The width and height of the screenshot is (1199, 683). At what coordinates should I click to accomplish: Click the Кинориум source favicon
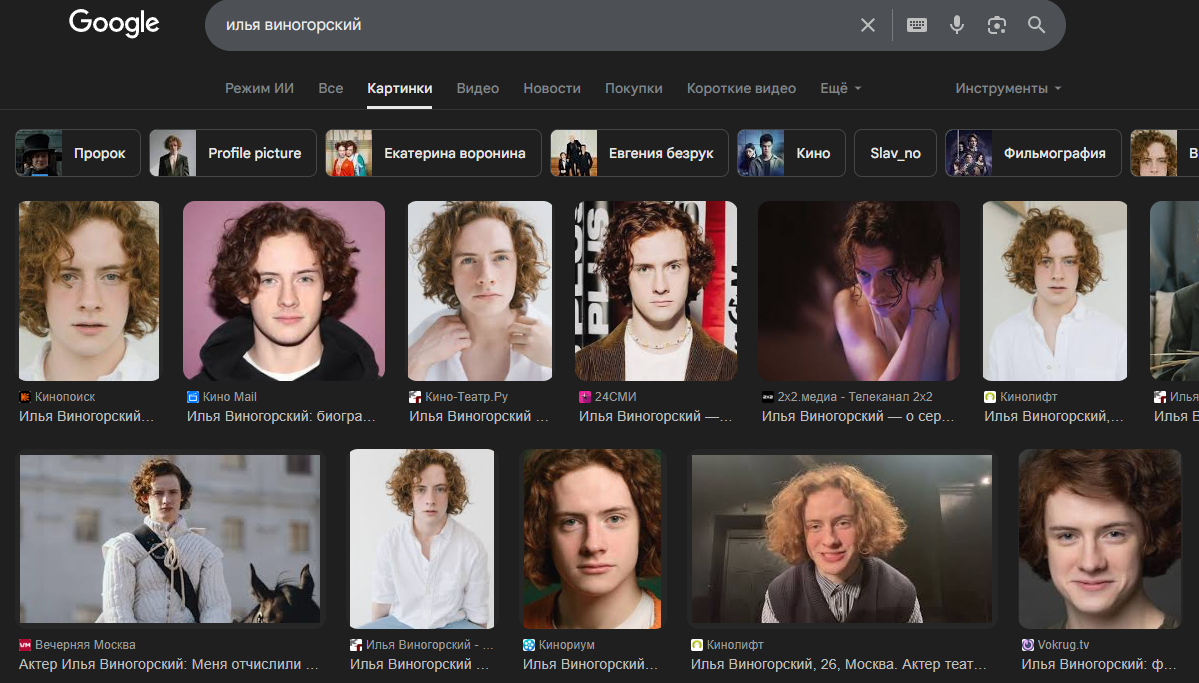tap(529, 645)
